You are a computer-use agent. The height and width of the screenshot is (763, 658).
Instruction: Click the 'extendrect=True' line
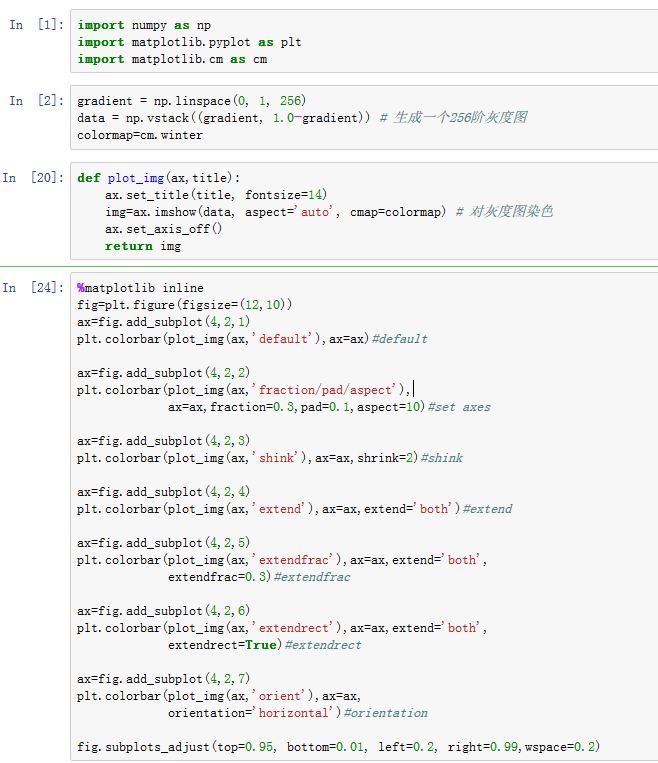223,645
